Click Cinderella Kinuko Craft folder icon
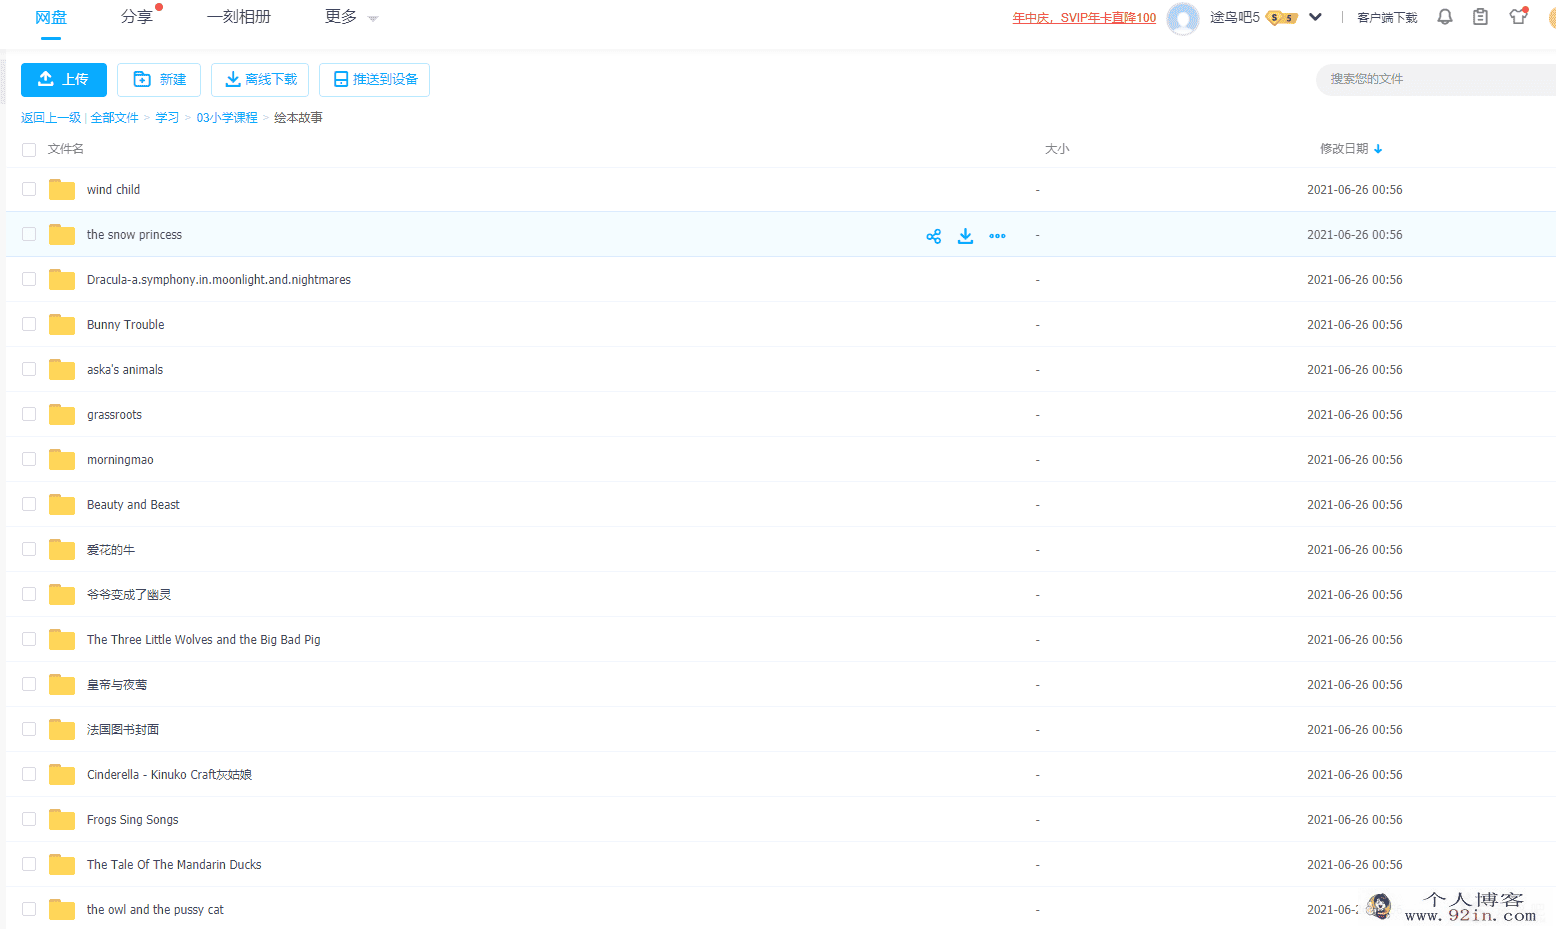The image size is (1556, 929). 62,774
